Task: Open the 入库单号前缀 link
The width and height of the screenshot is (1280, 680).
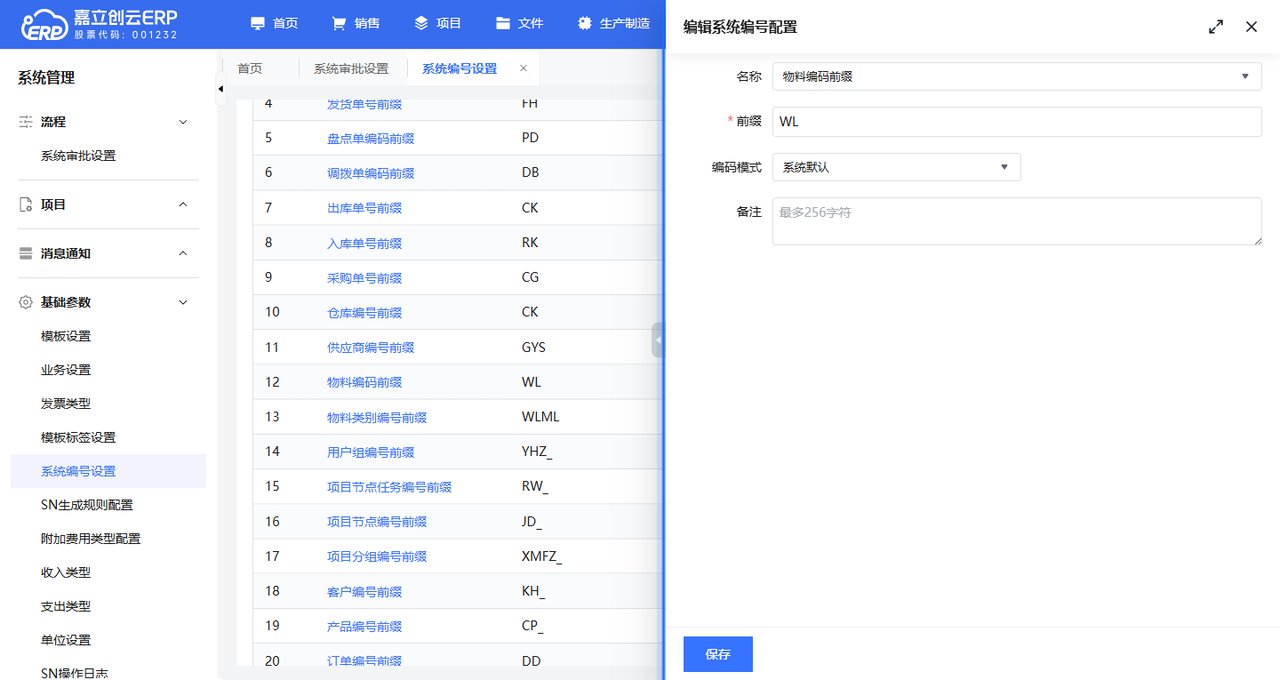Action: point(364,243)
